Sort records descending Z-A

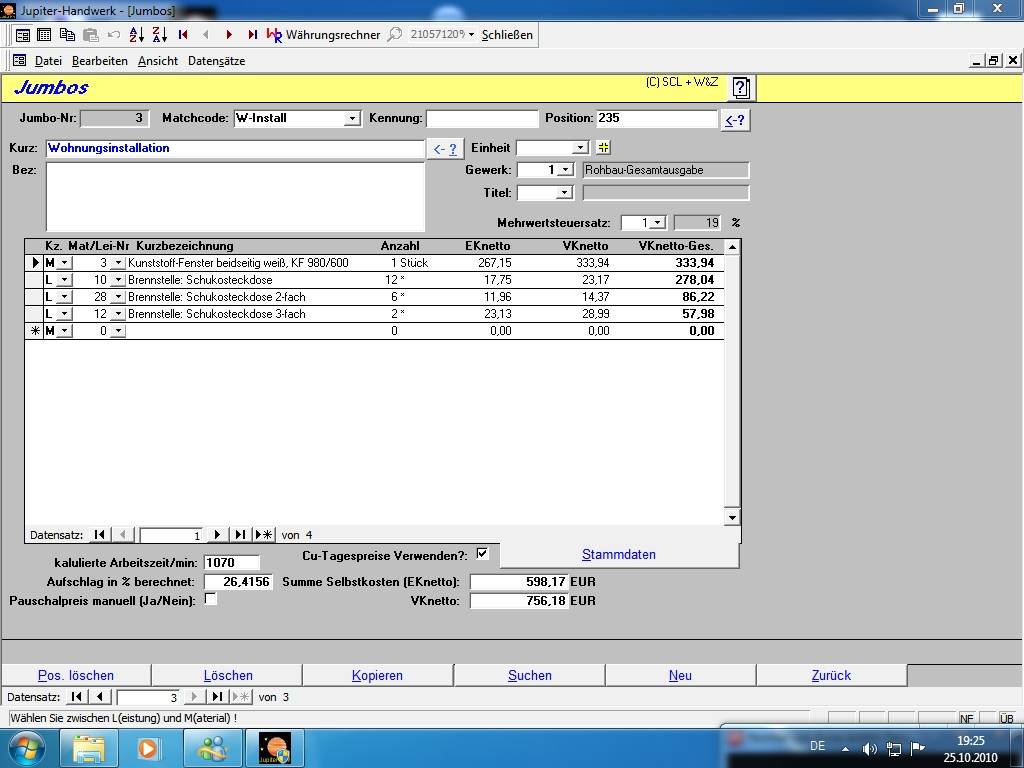click(159, 34)
